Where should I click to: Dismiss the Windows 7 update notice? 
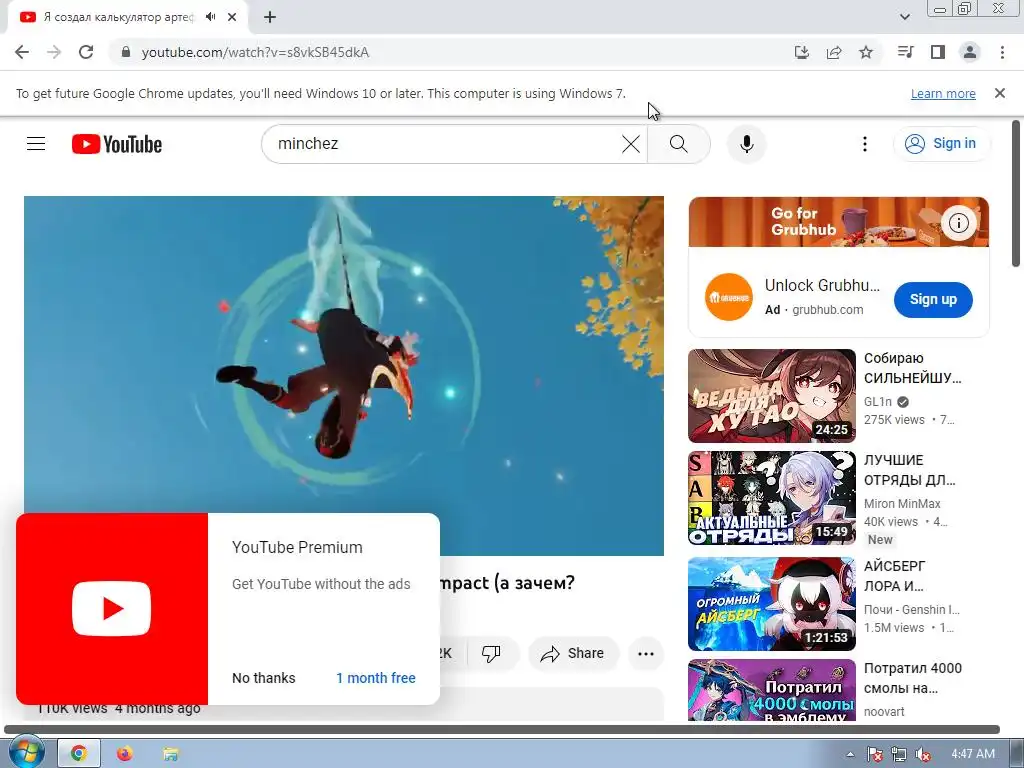coord(1000,93)
